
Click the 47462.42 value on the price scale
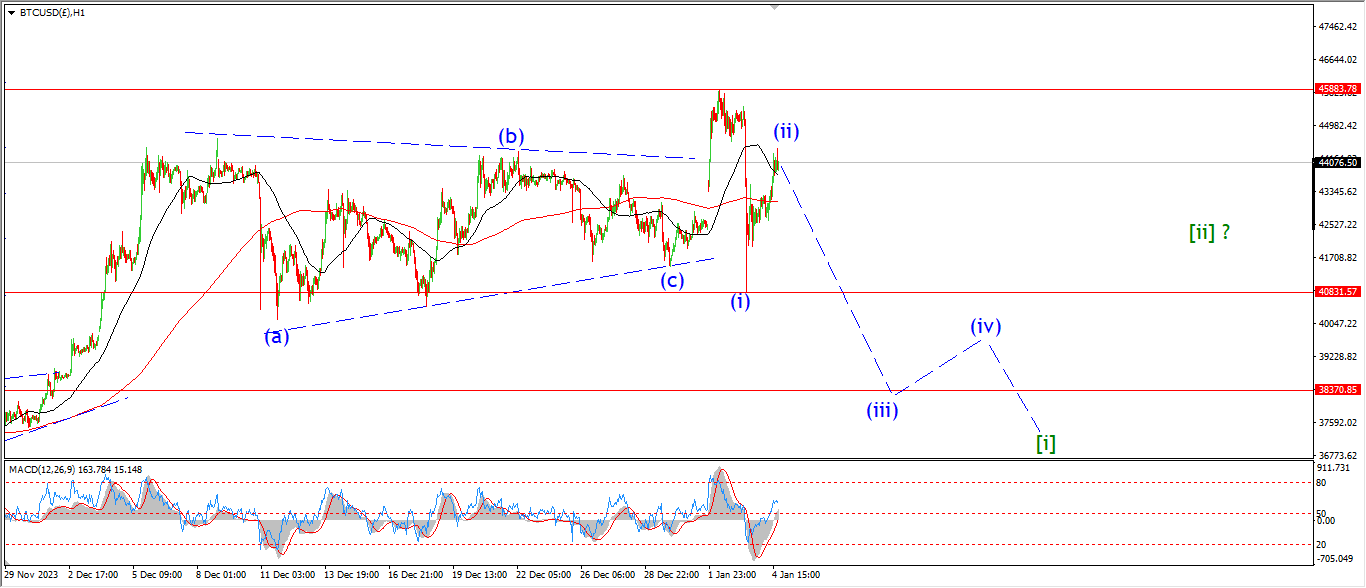1339,27
